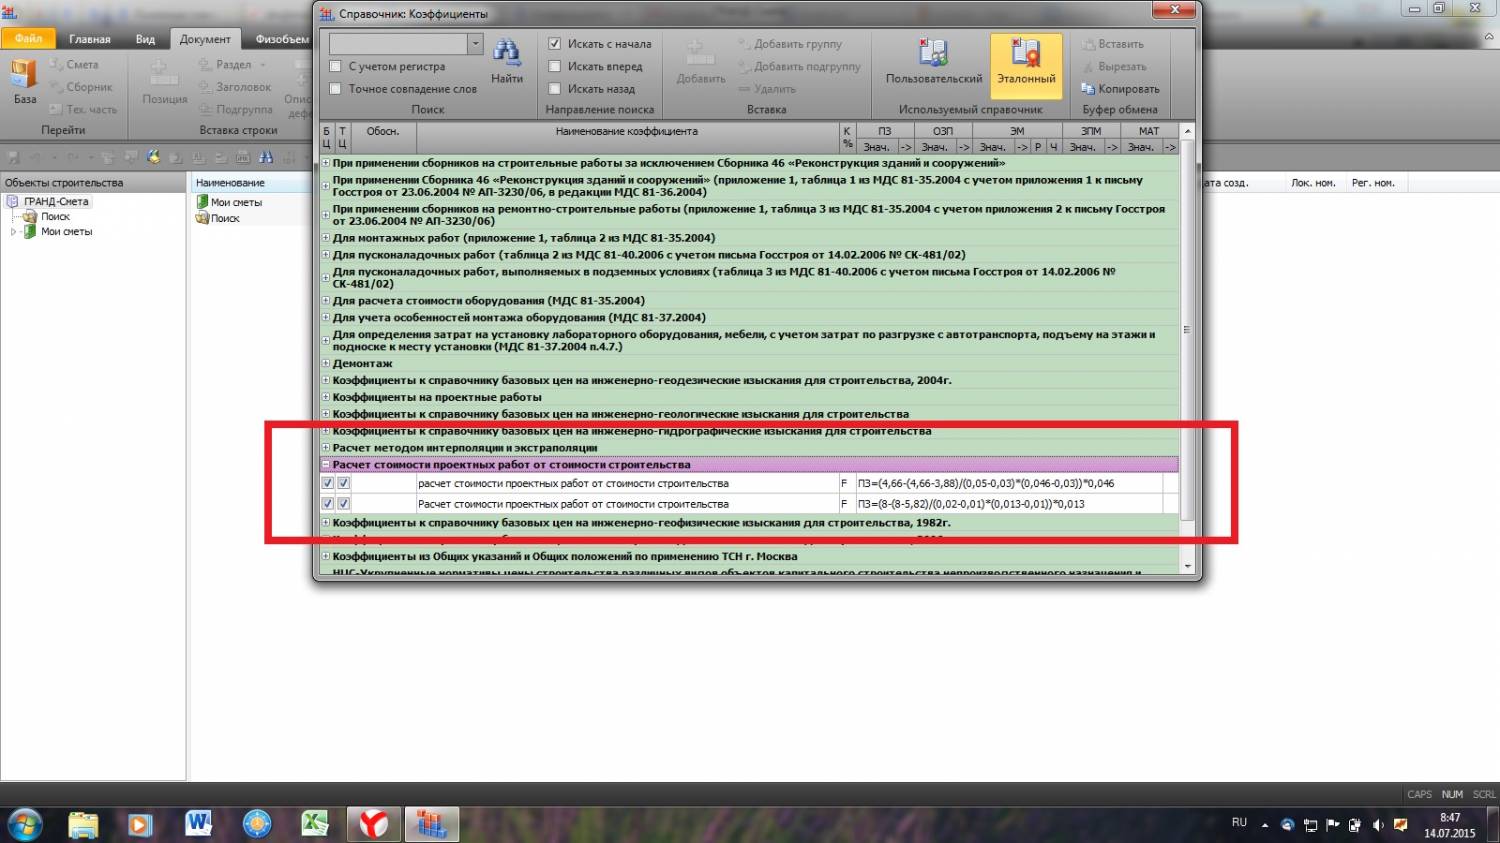
Task: Click the Обосн. column header
Action: coord(383,132)
